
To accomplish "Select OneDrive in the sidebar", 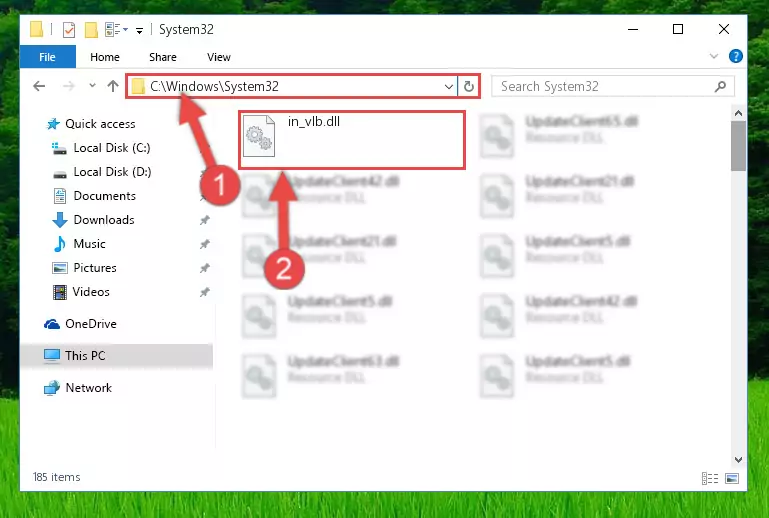I will 91,324.
